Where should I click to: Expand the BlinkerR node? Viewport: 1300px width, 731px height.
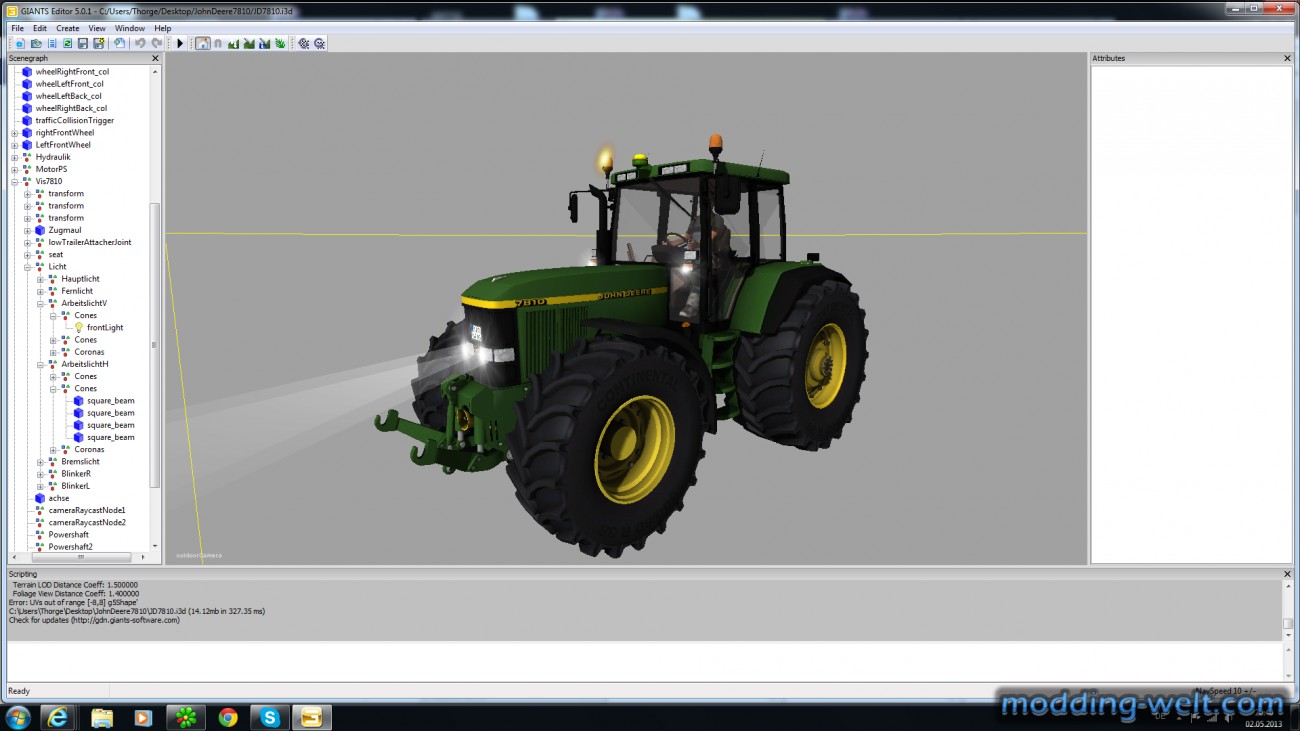point(41,474)
